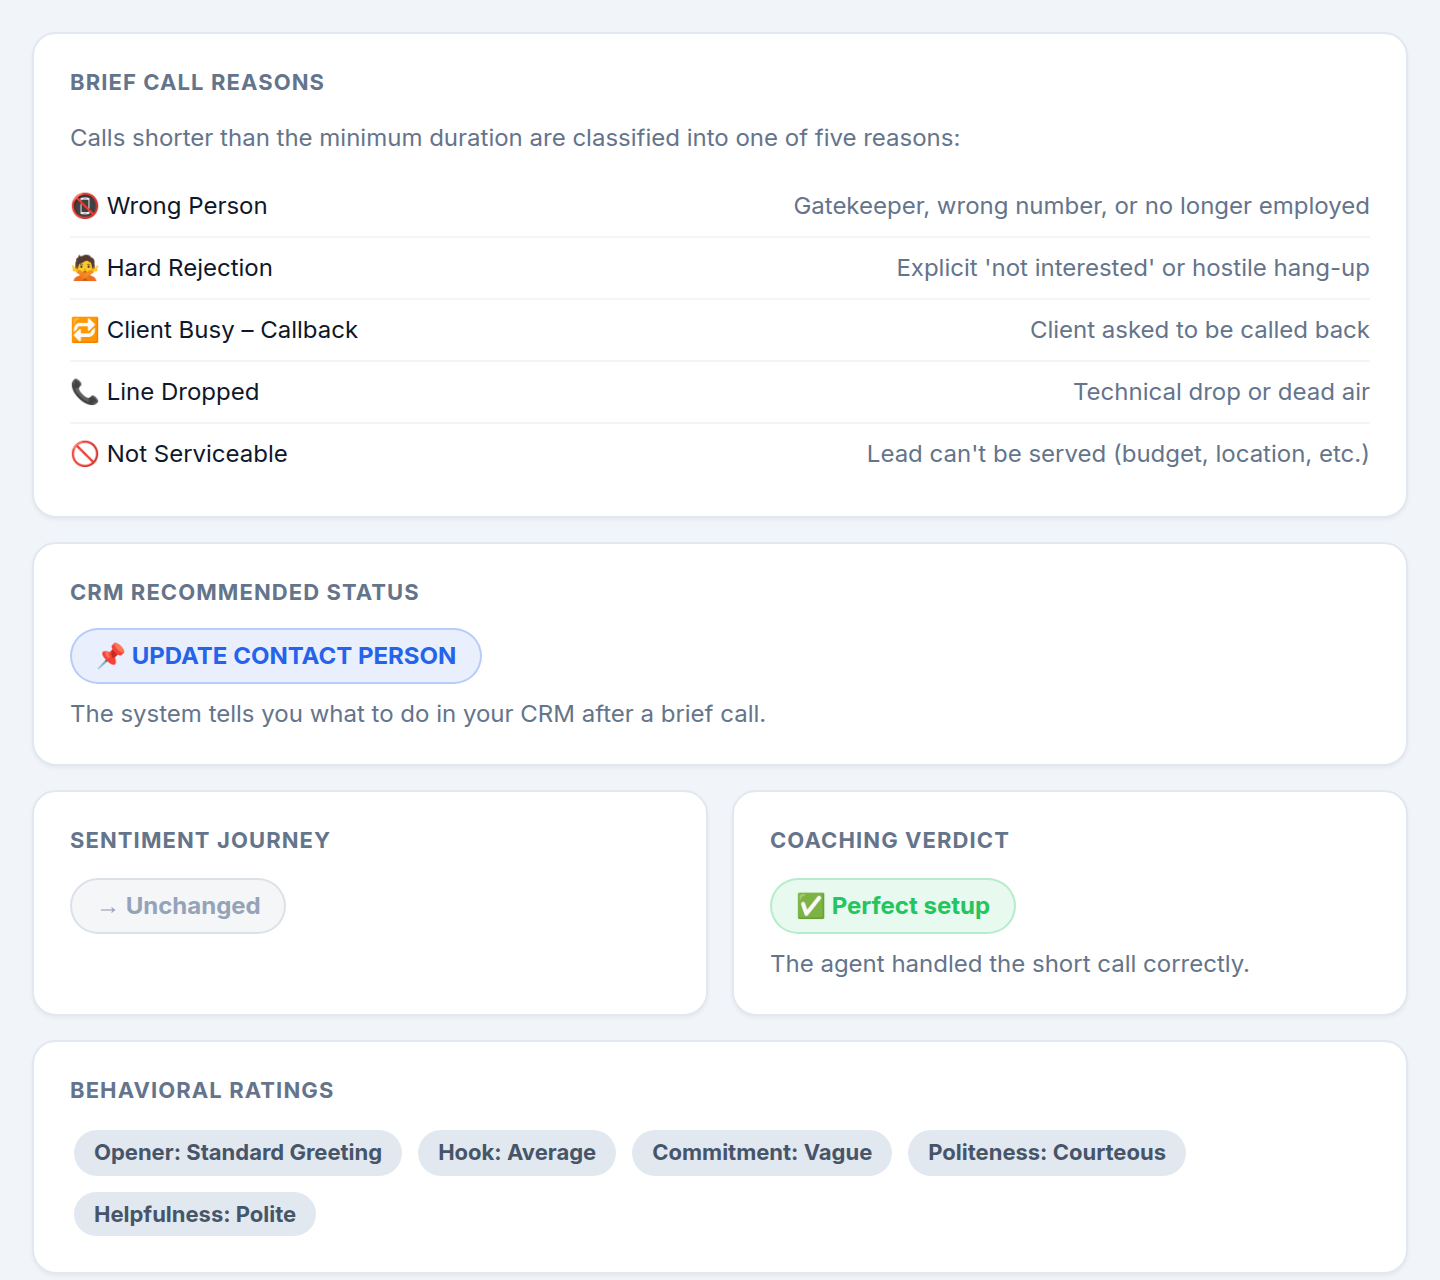
Task: Click the Hard Rejection label
Action: 190,268
